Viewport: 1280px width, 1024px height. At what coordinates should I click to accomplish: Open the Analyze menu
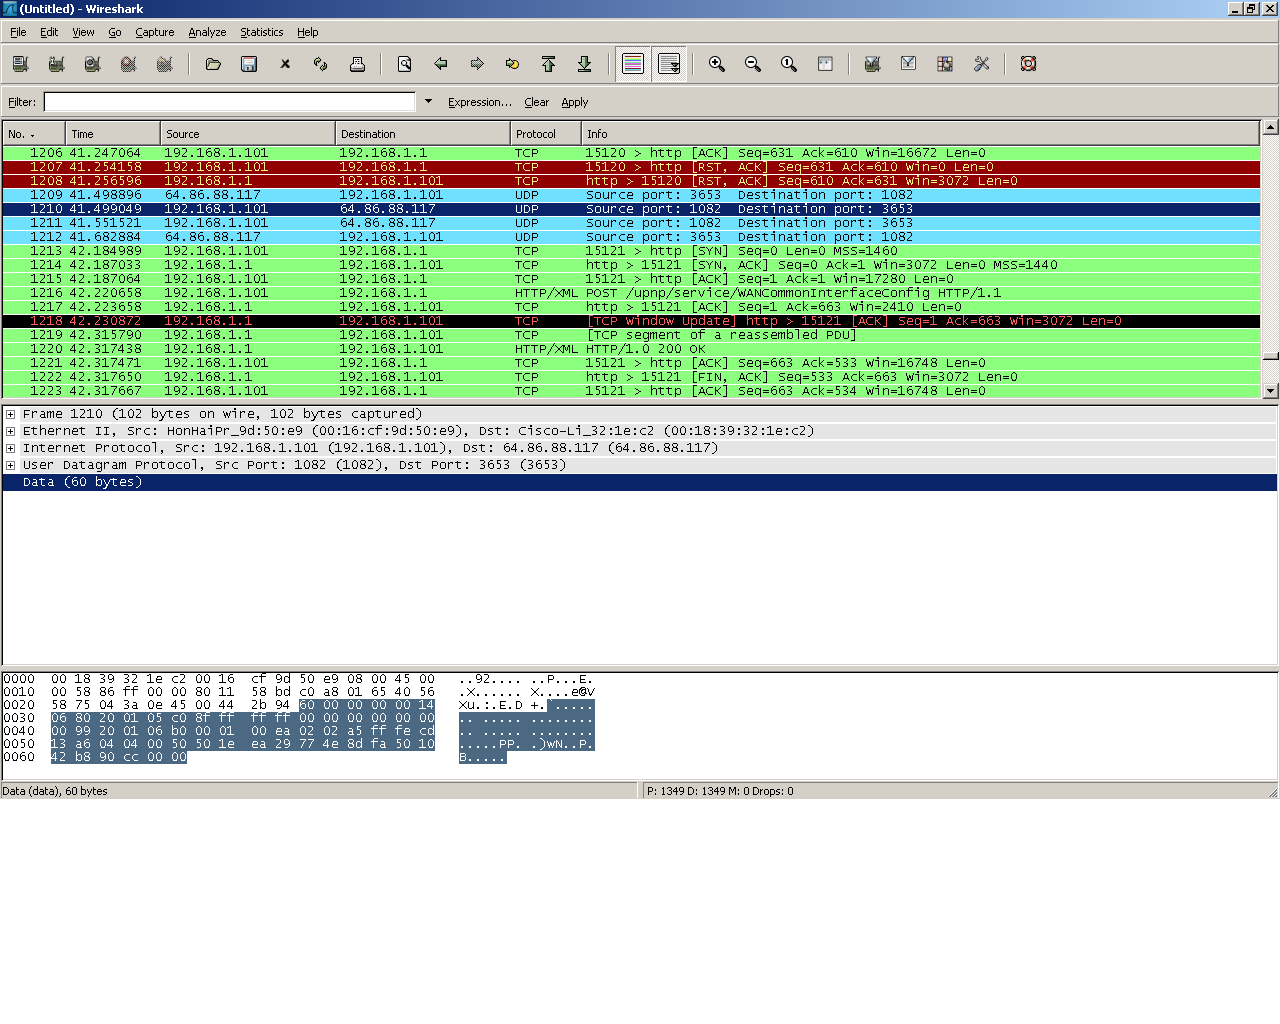click(207, 32)
